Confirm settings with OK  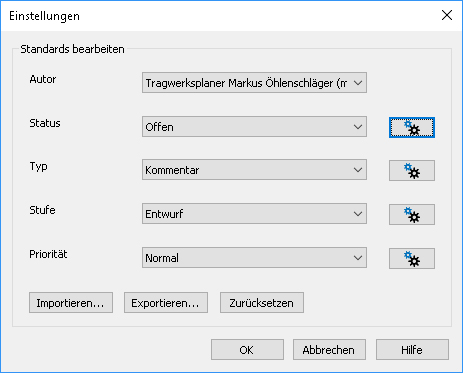247,350
